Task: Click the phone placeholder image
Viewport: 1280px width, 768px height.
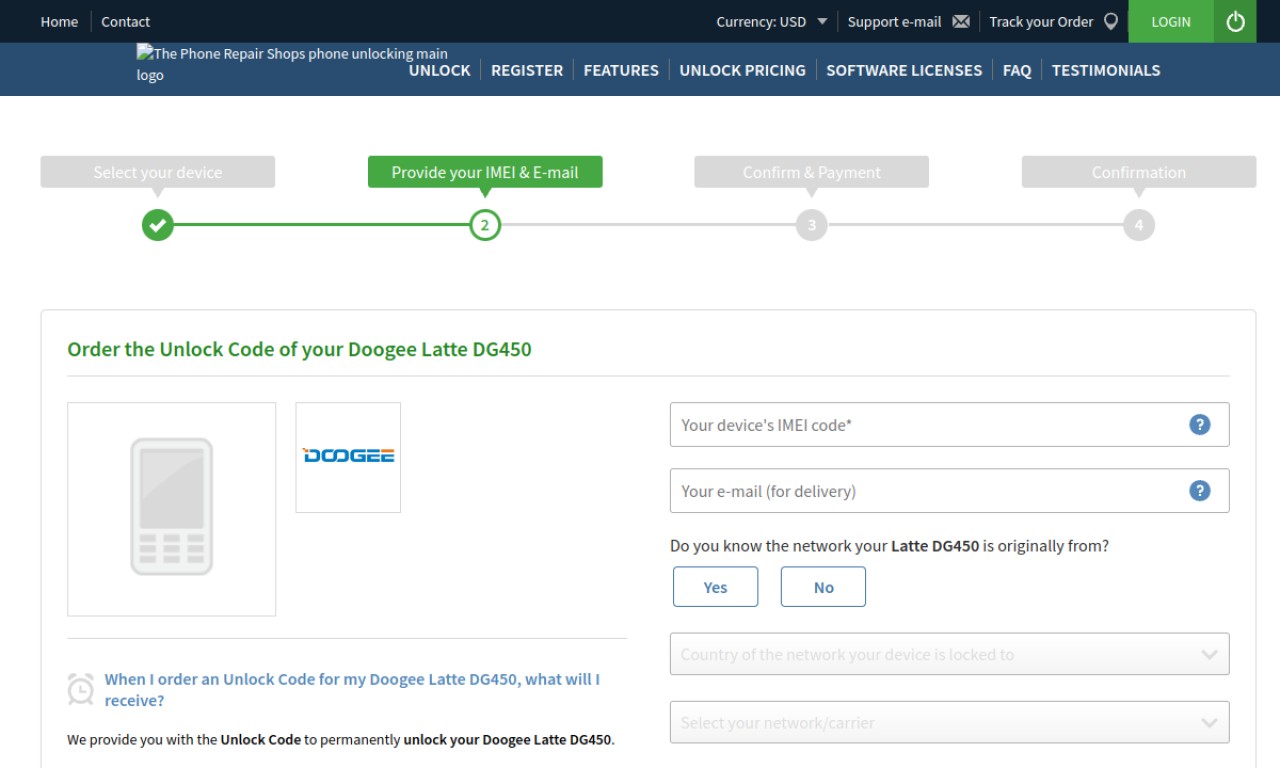Action: point(172,509)
